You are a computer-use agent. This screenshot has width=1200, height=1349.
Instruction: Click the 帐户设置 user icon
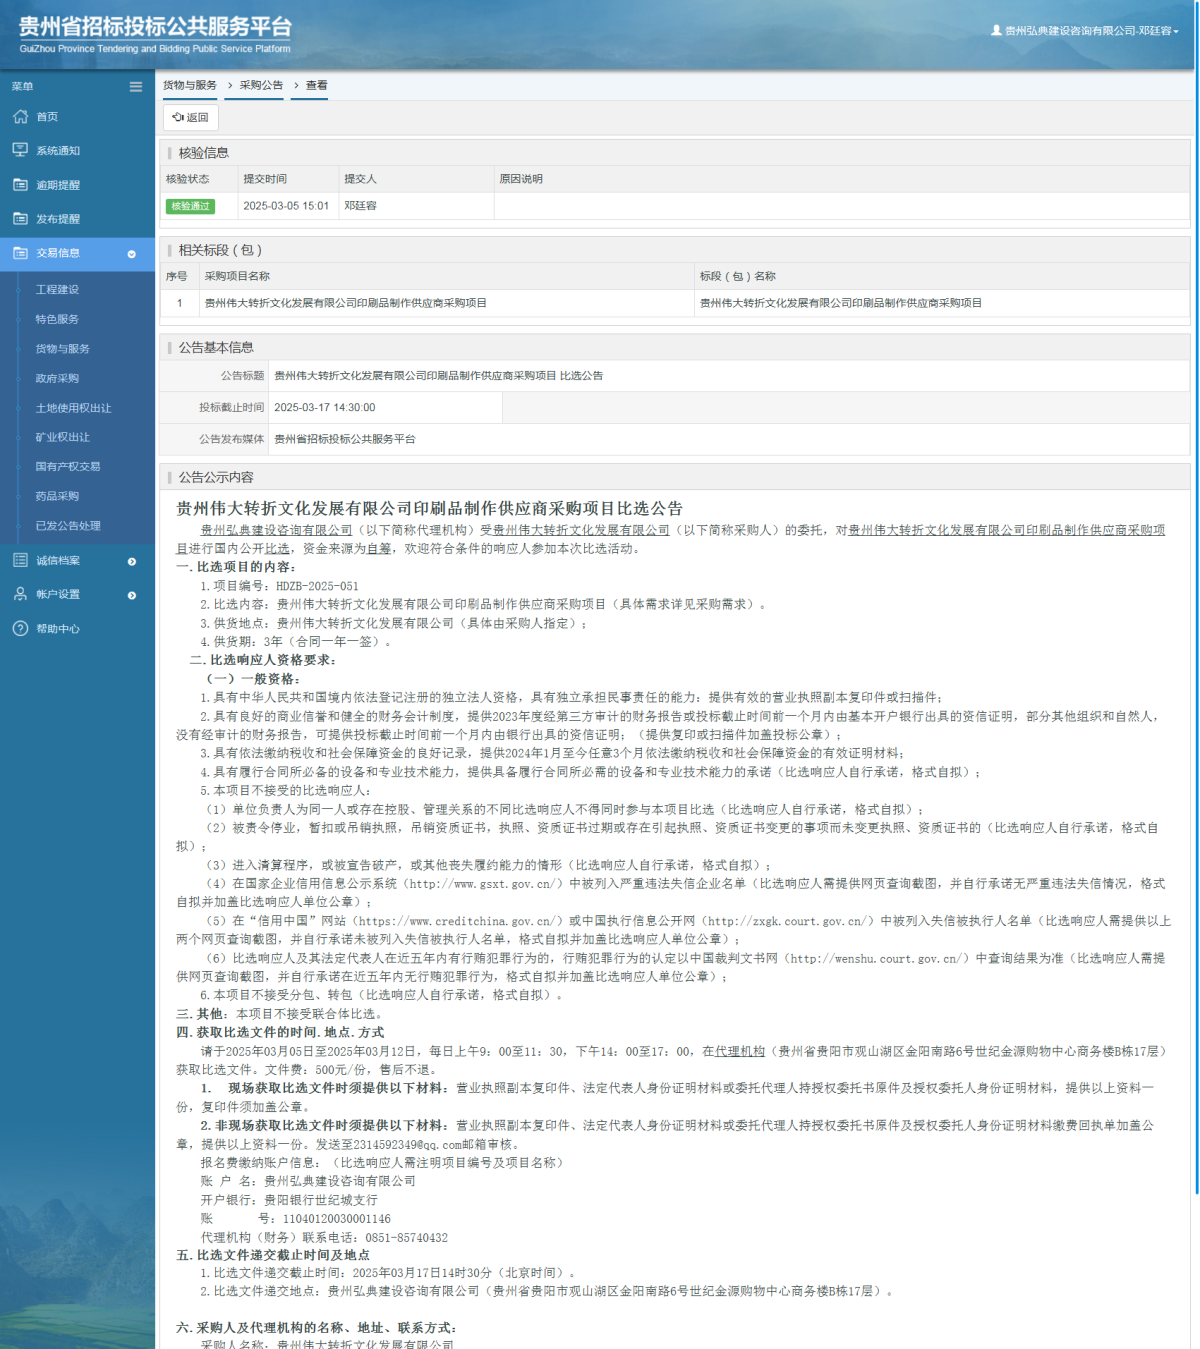[20, 594]
